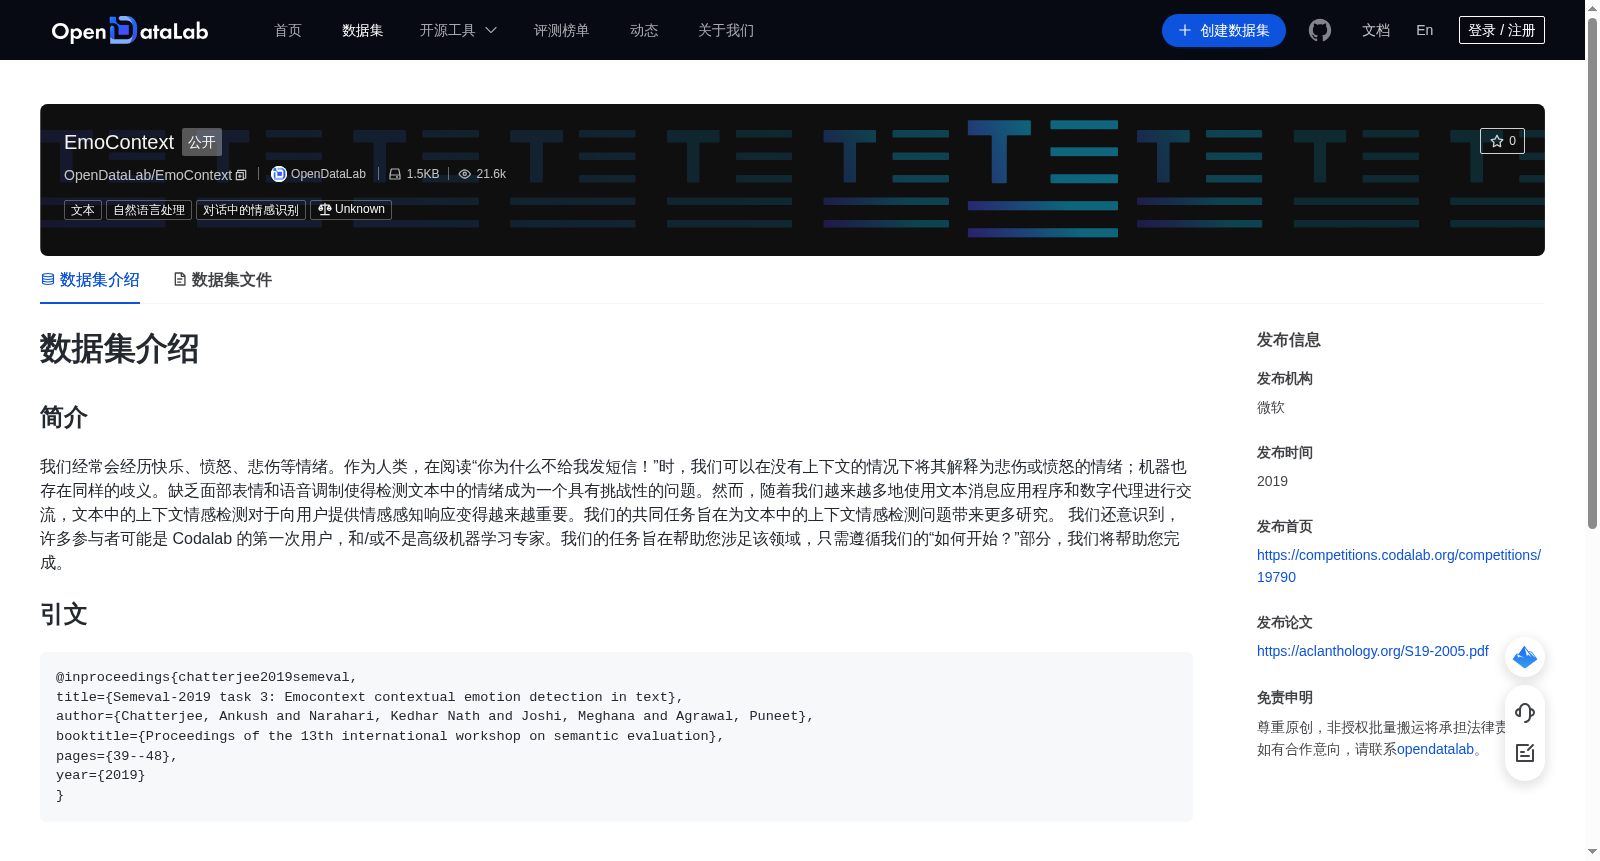Open the customer support headset icon
Image resolution: width=1600 pixels, height=861 pixels.
[x=1525, y=713]
